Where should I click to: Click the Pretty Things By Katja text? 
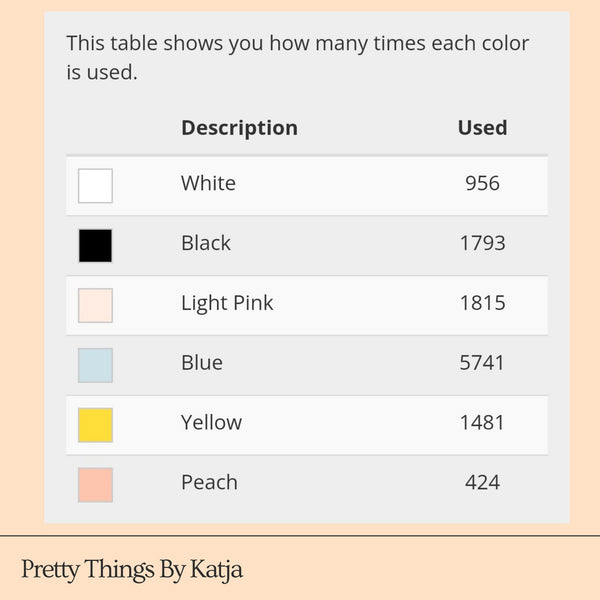[132, 570]
